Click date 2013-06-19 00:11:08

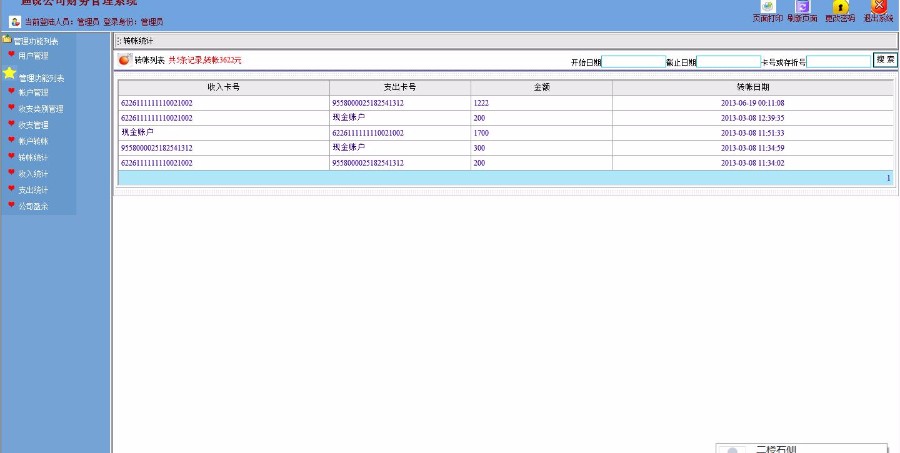[x=752, y=103]
